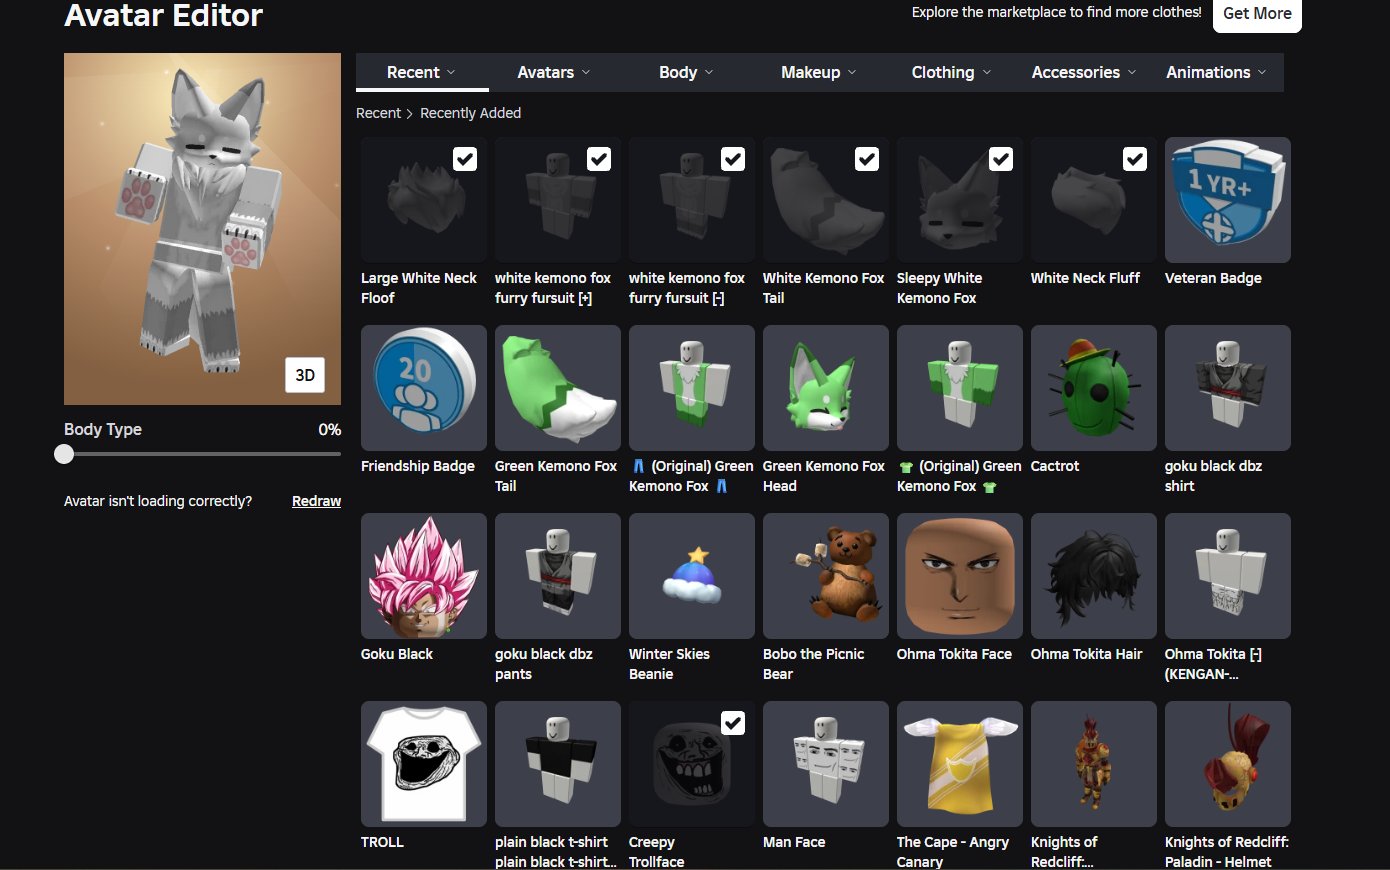This screenshot has height=870, width=1390.
Task: Select Knights of Redcliff Paladin Helmet
Action: (x=1227, y=764)
